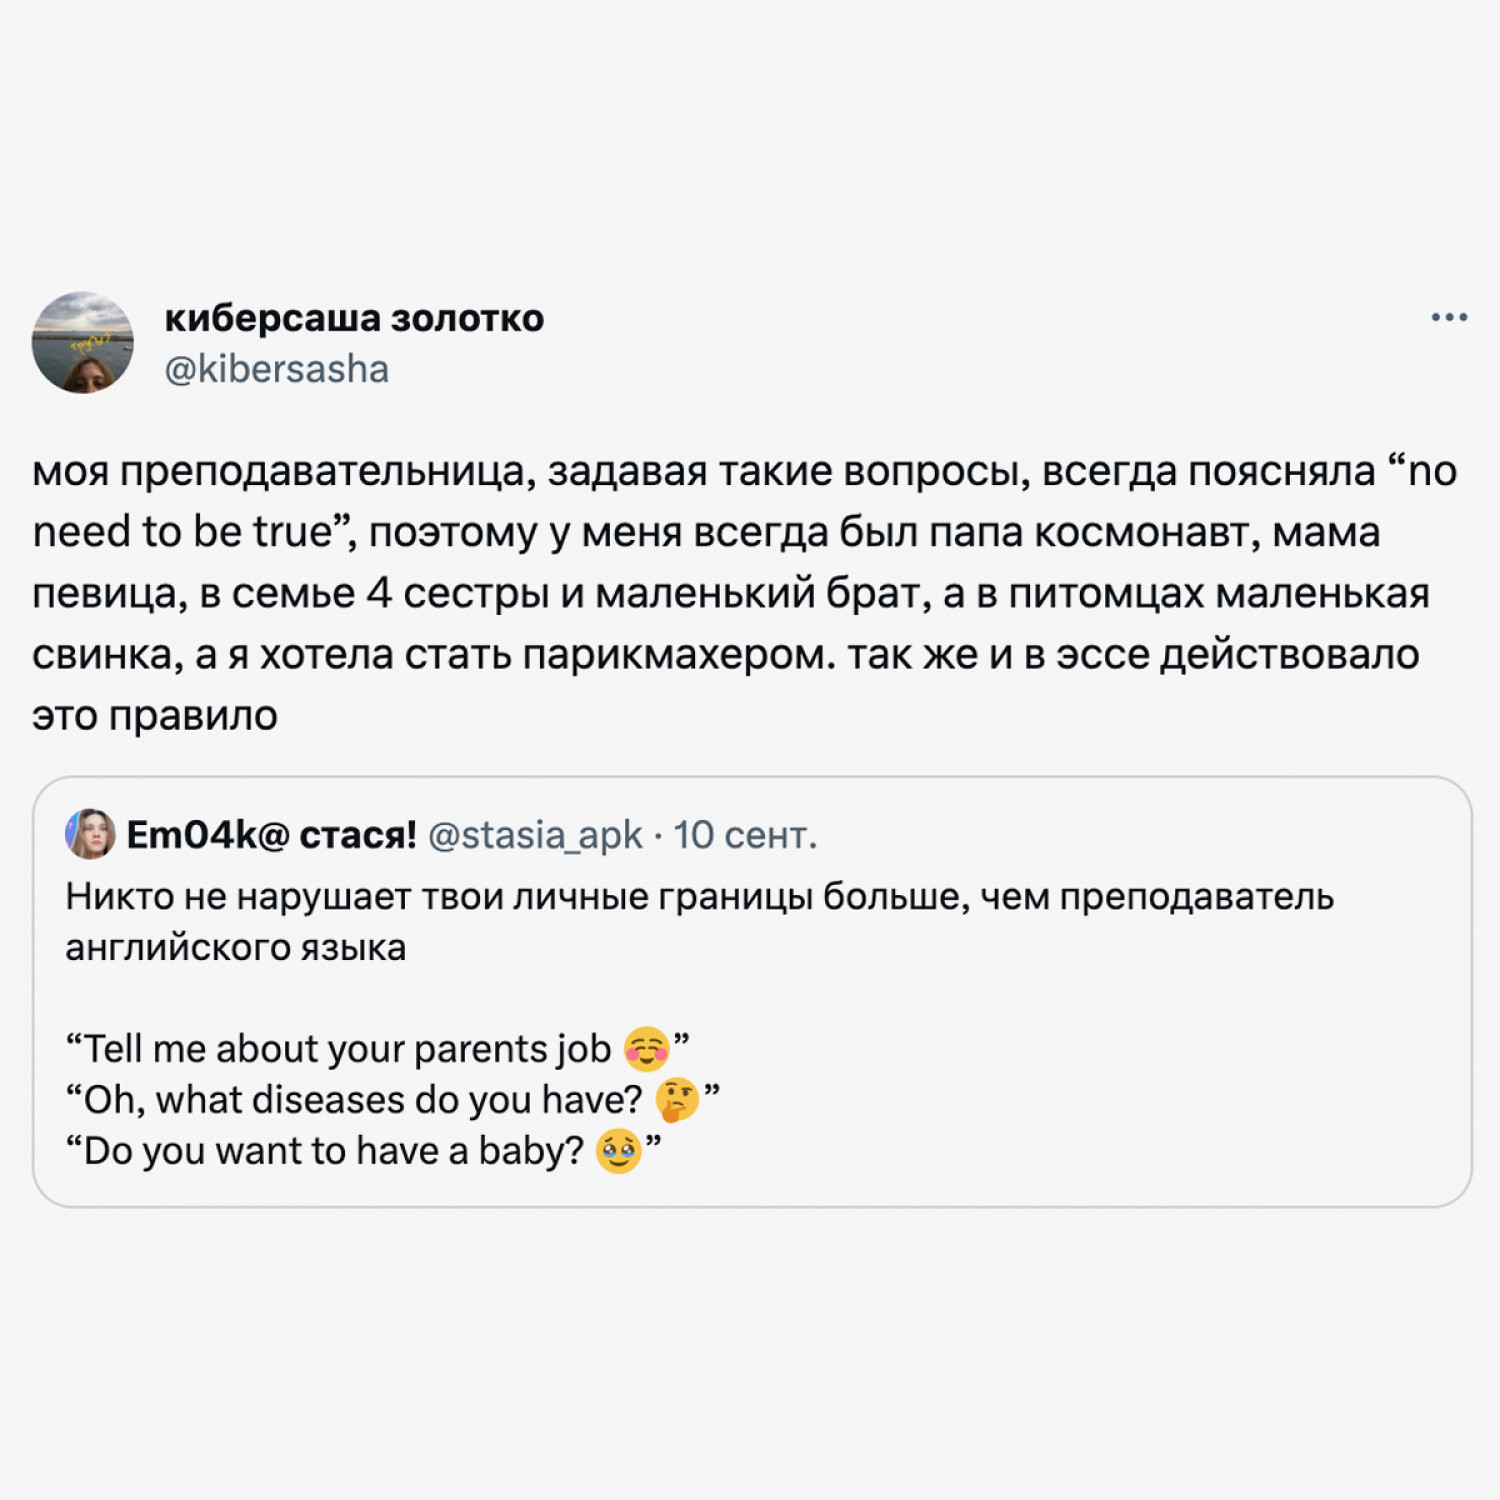Click the thinking face emoji
This screenshot has width=1500, height=1500.
pyautogui.click(x=677, y=1100)
